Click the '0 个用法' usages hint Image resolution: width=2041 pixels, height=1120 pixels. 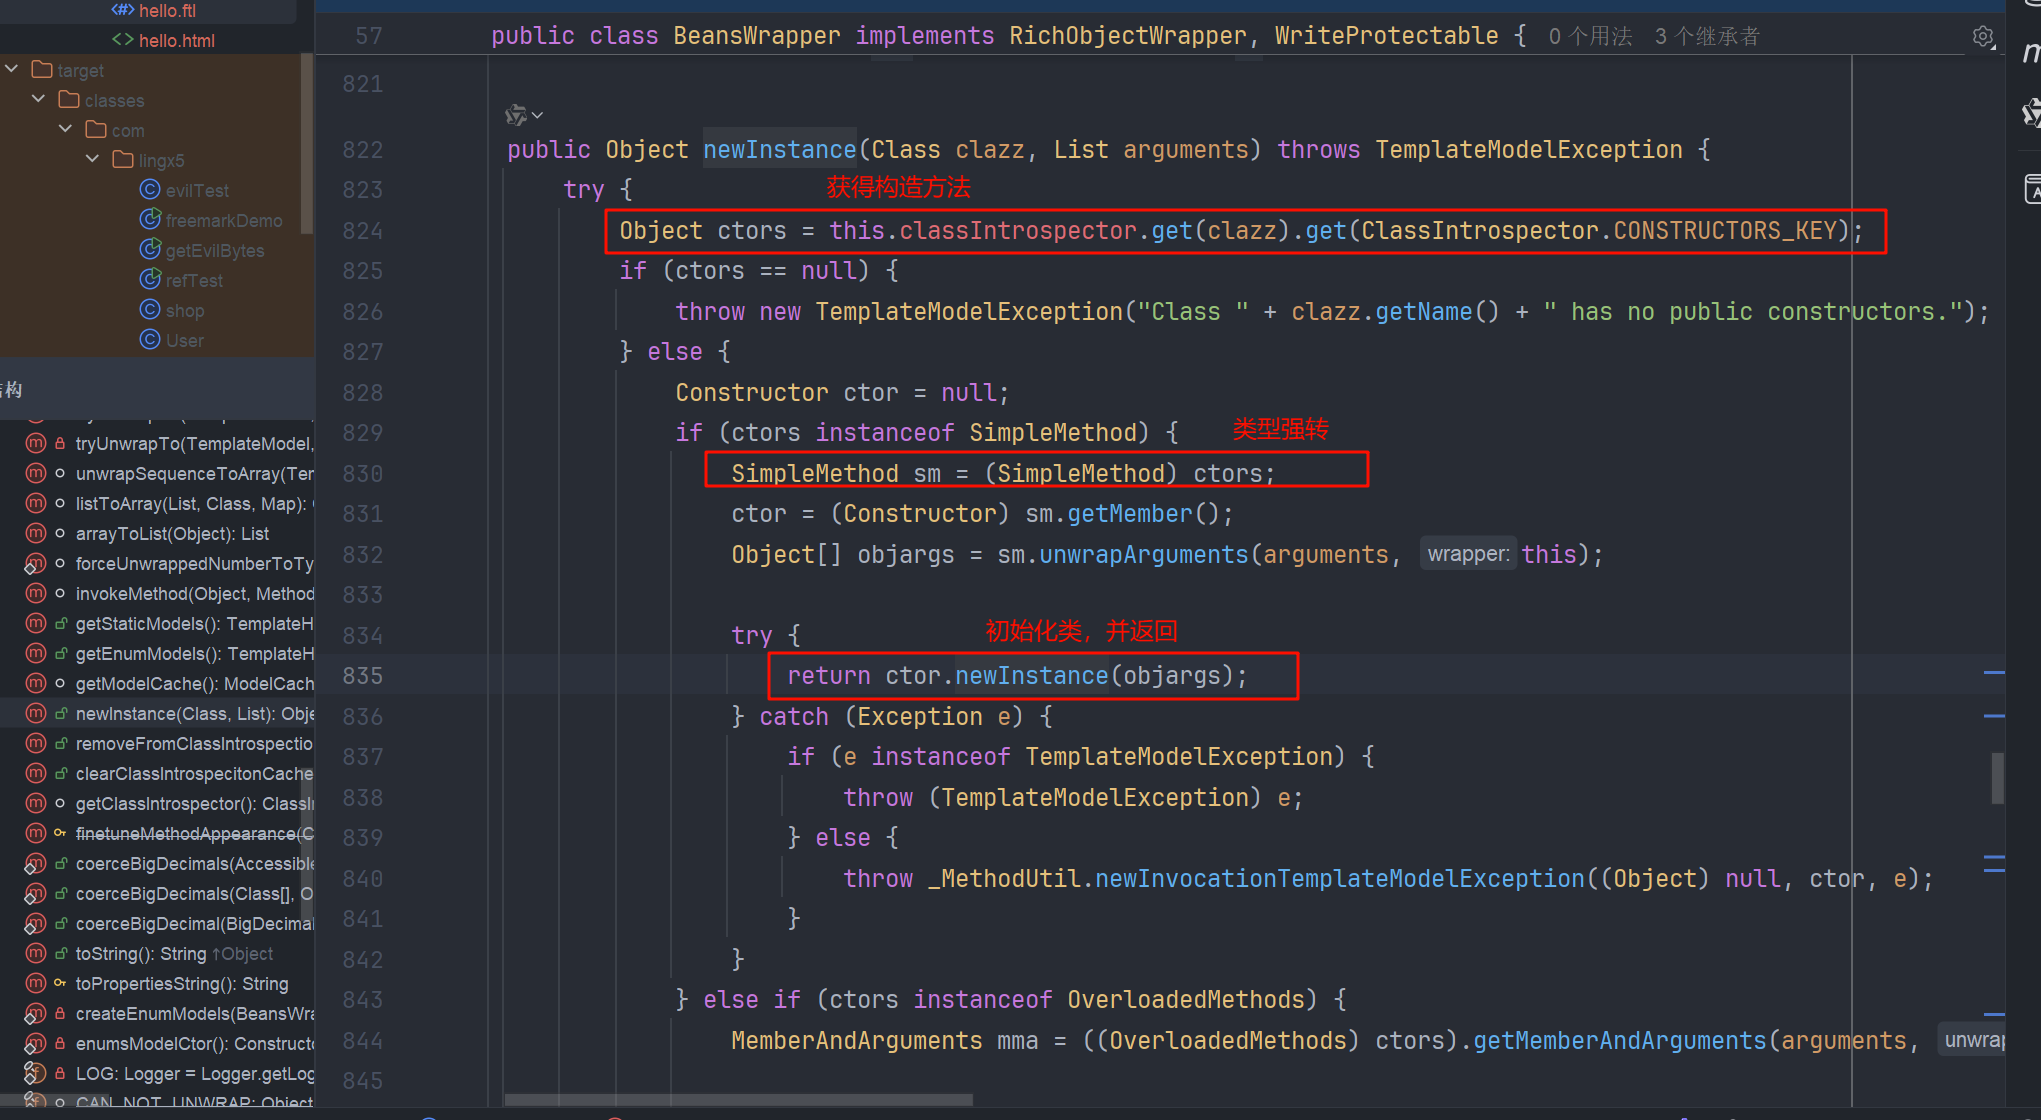pyautogui.click(x=1590, y=37)
